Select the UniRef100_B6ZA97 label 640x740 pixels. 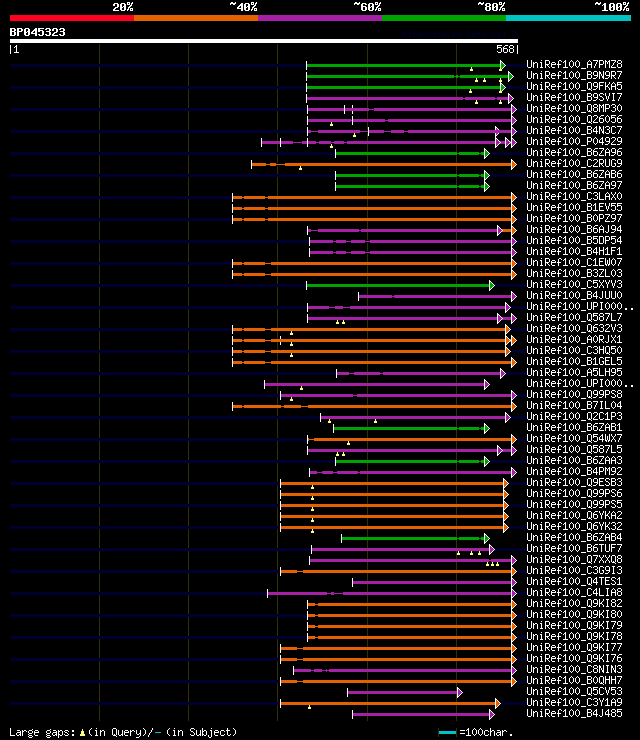click(574, 185)
